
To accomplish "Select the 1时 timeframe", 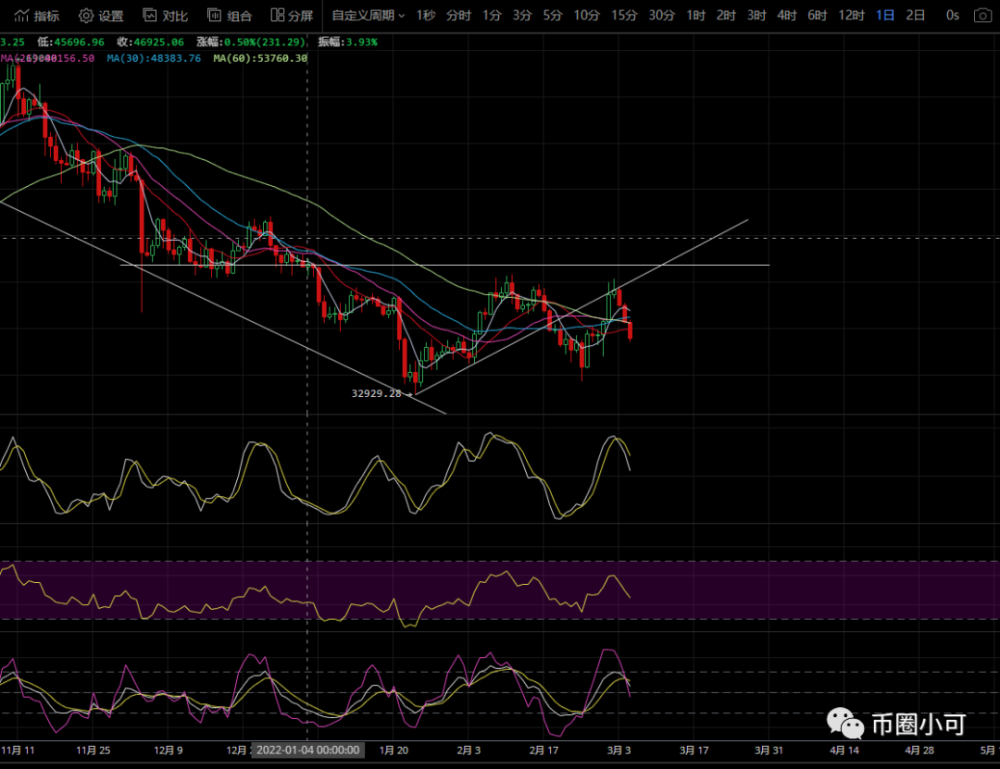I will tap(696, 15).
